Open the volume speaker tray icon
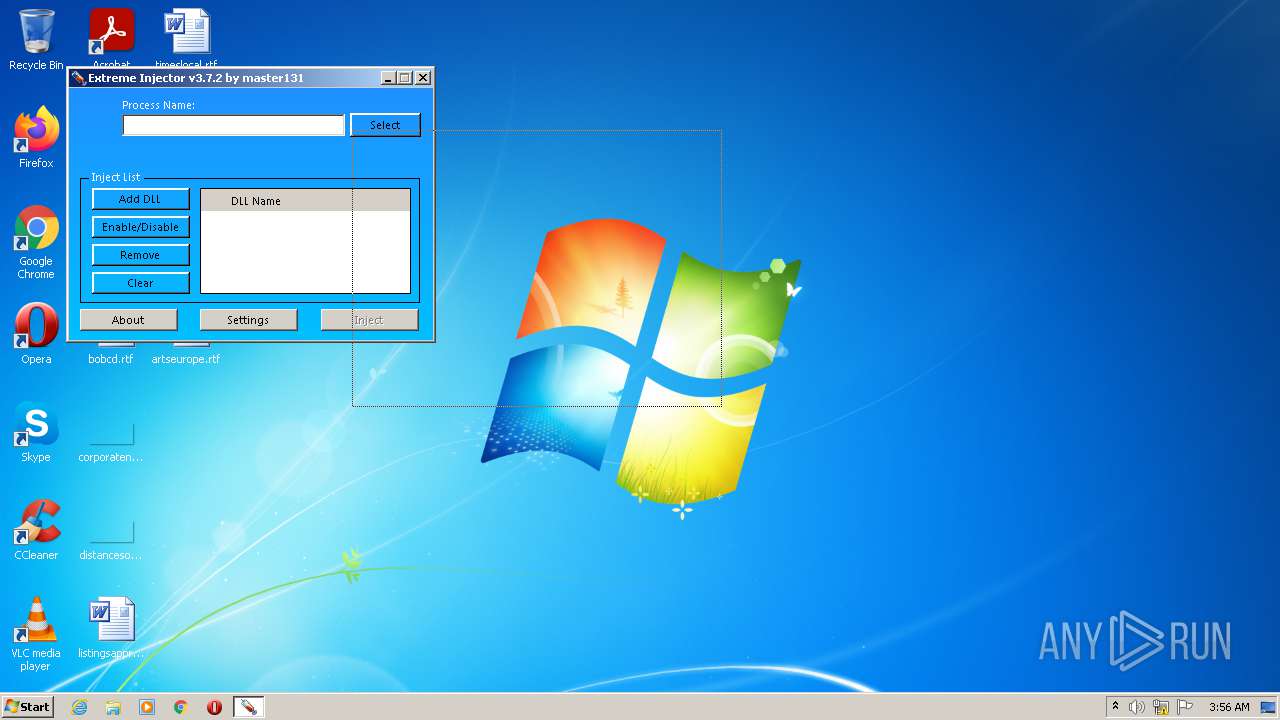The height and width of the screenshot is (720, 1280). point(1136,707)
